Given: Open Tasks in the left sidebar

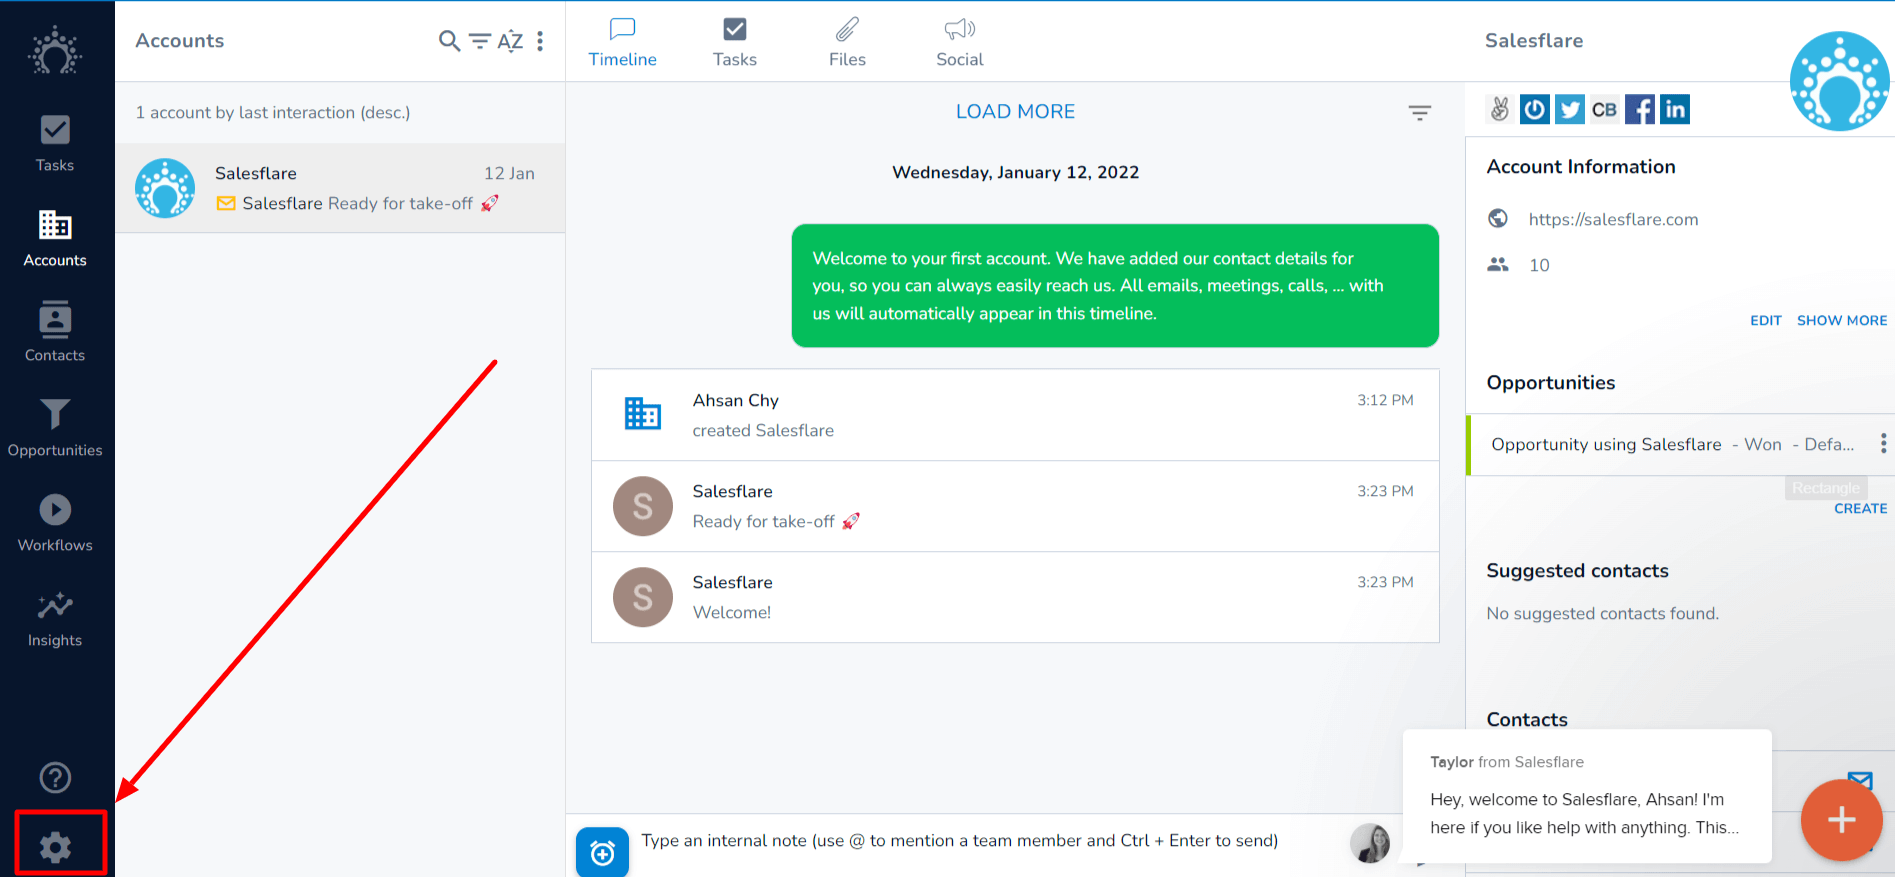Looking at the screenshot, I should click(55, 144).
